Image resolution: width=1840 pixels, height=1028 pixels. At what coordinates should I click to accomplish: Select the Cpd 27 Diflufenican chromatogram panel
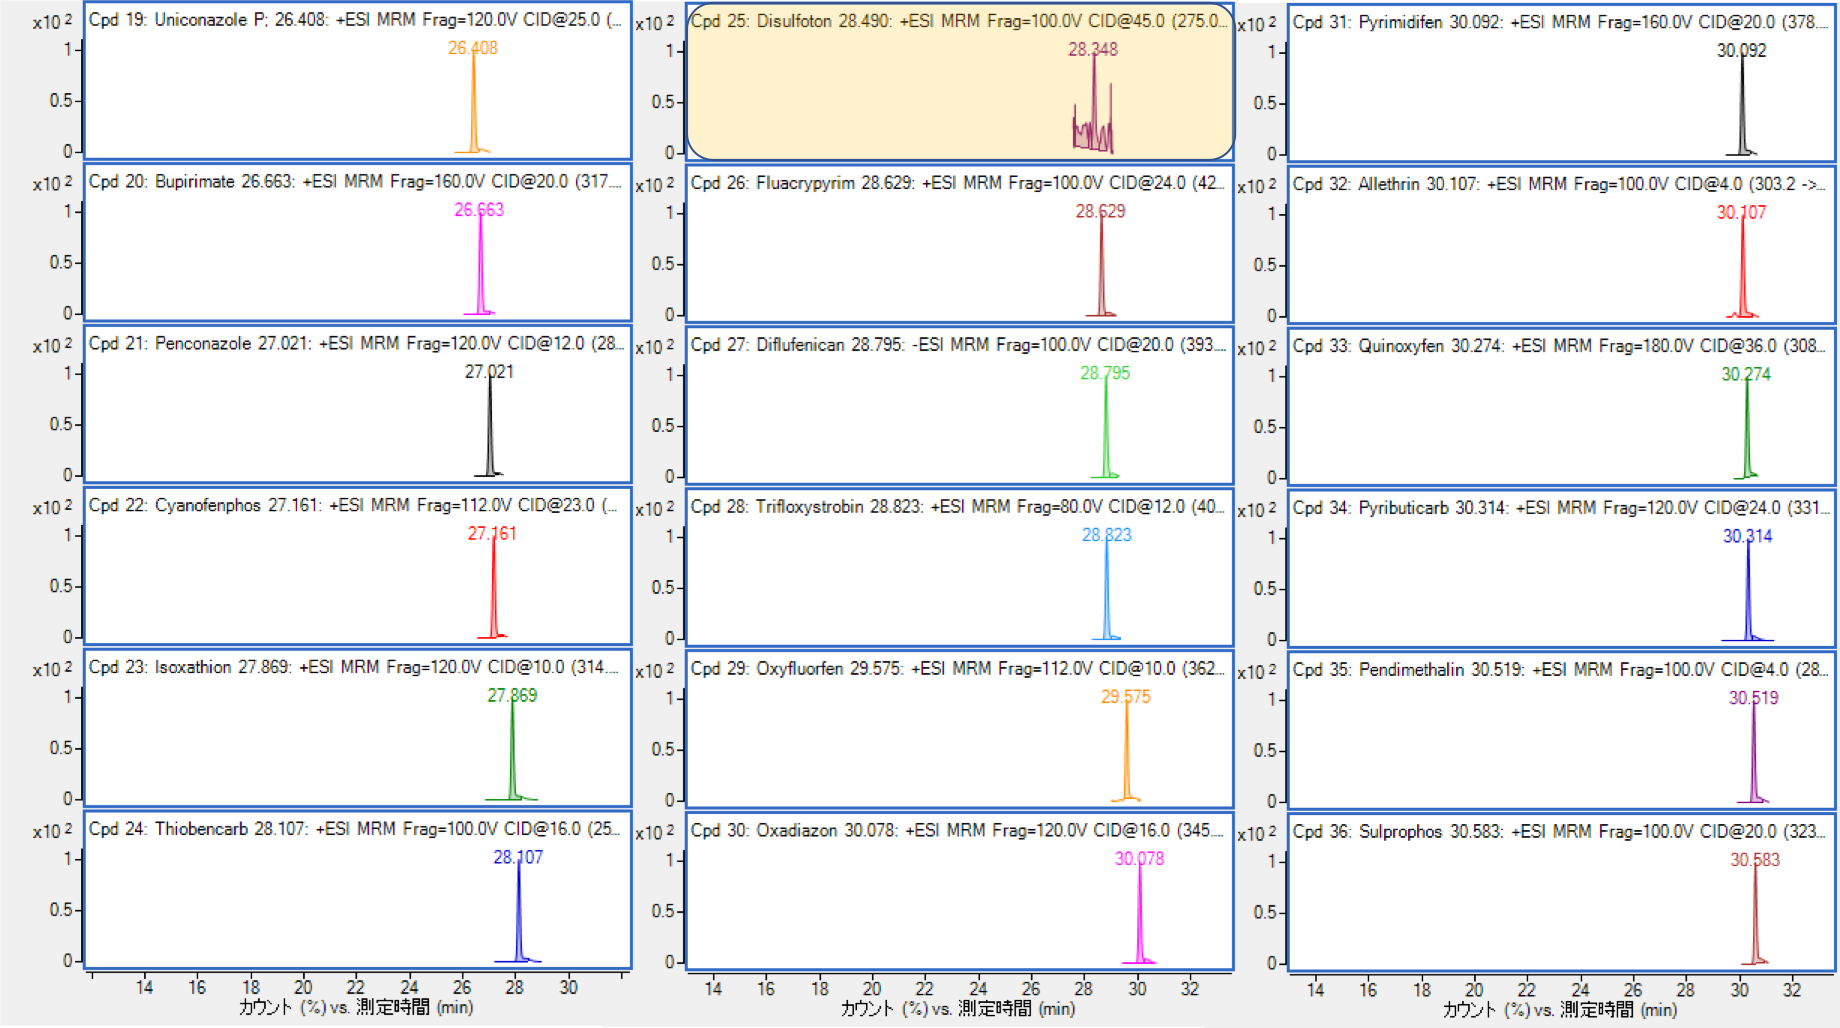pos(960,406)
